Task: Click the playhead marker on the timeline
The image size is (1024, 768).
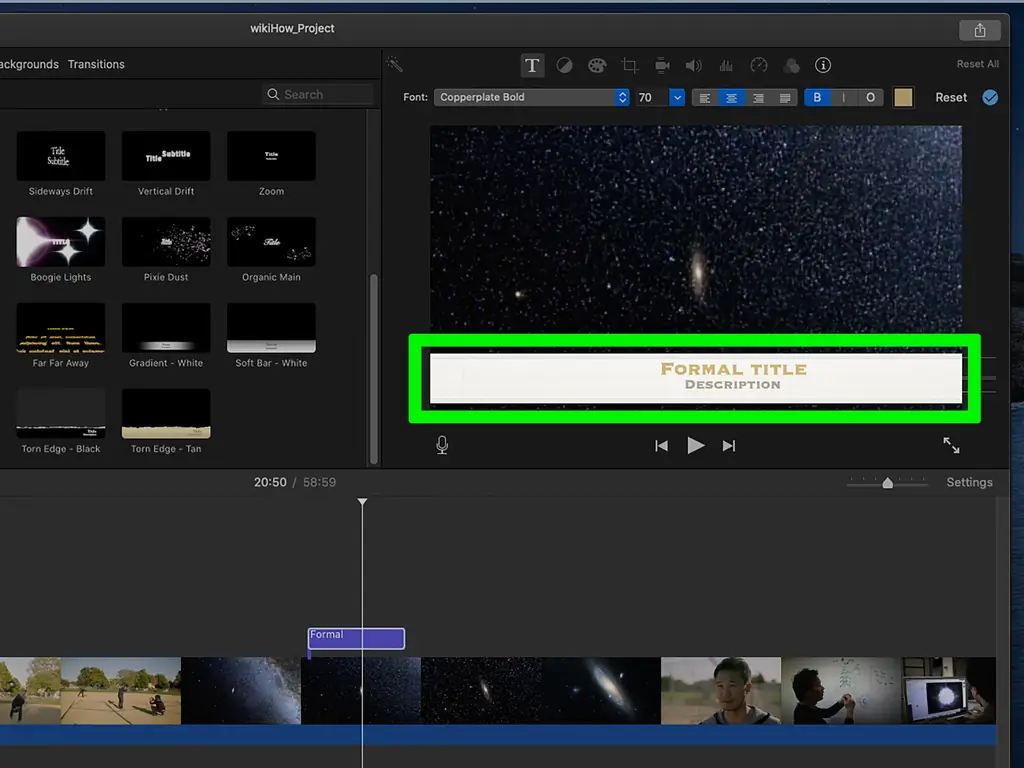Action: pyautogui.click(x=362, y=502)
